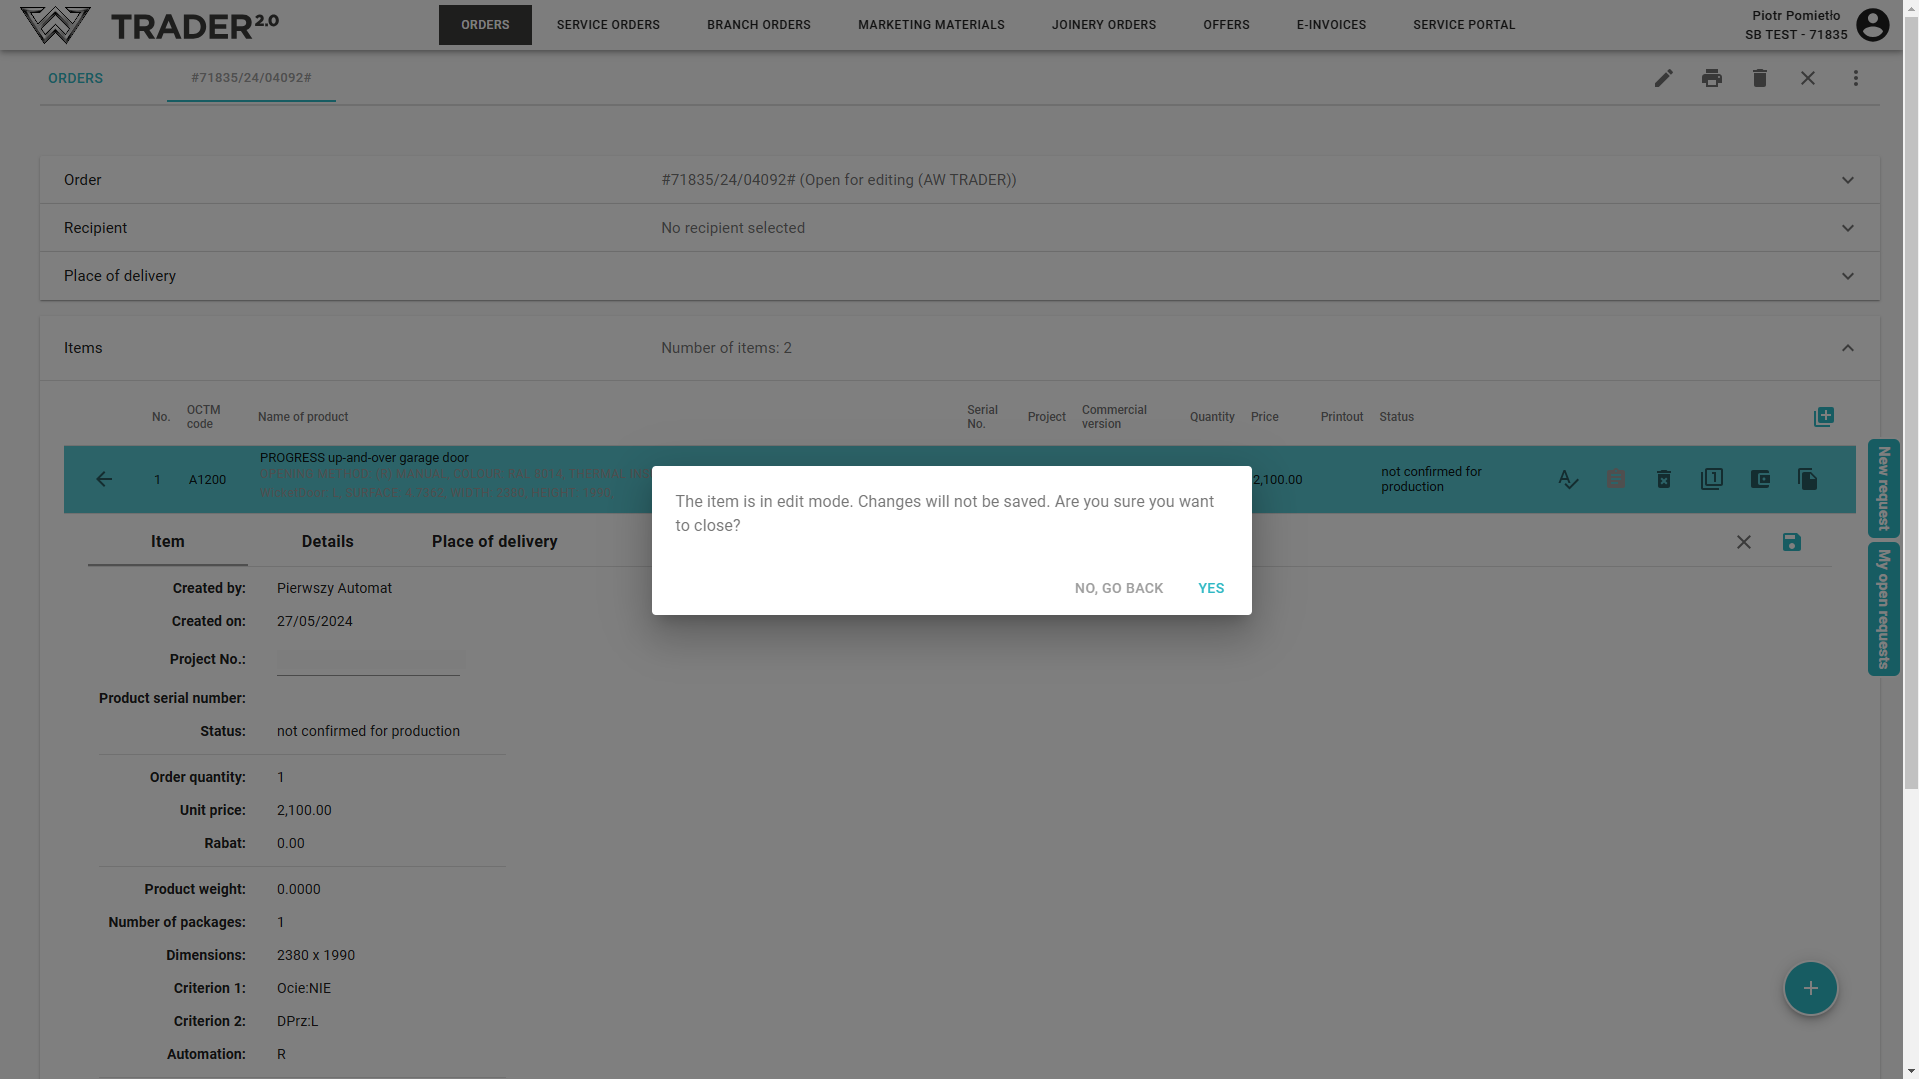The image size is (1919, 1079).
Task: Confirm closing by clicking YES
Action: coord(1210,588)
